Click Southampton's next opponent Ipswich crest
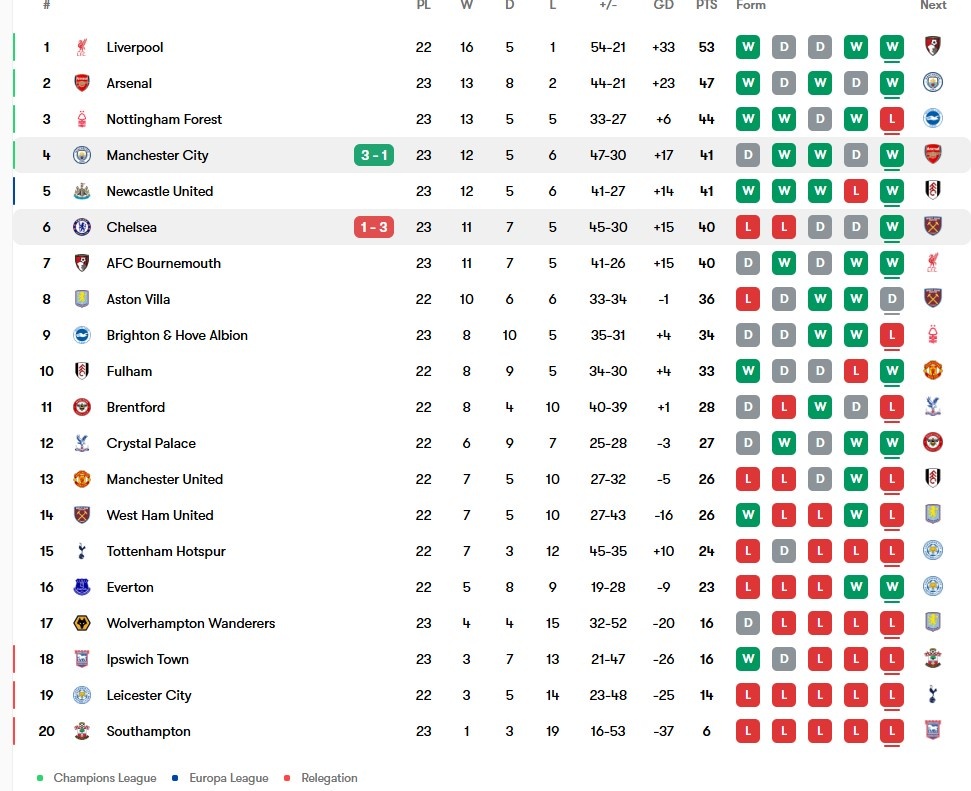The height and width of the screenshot is (791, 971). tap(933, 730)
